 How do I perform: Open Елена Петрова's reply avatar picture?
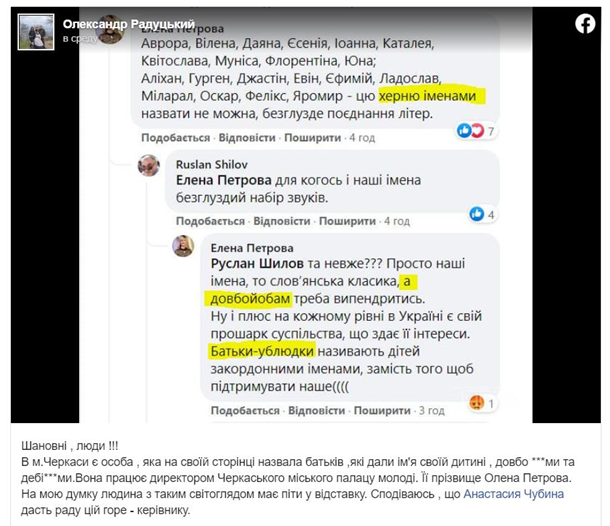click(183, 246)
